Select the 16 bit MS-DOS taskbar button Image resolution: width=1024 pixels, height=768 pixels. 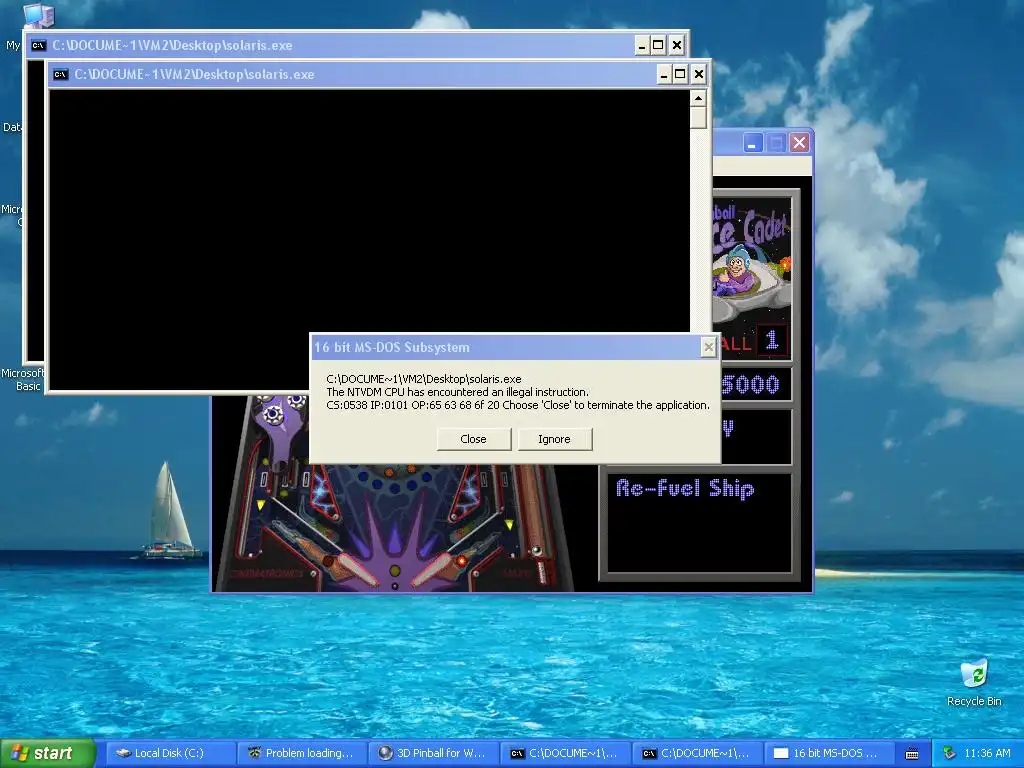click(x=829, y=753)
